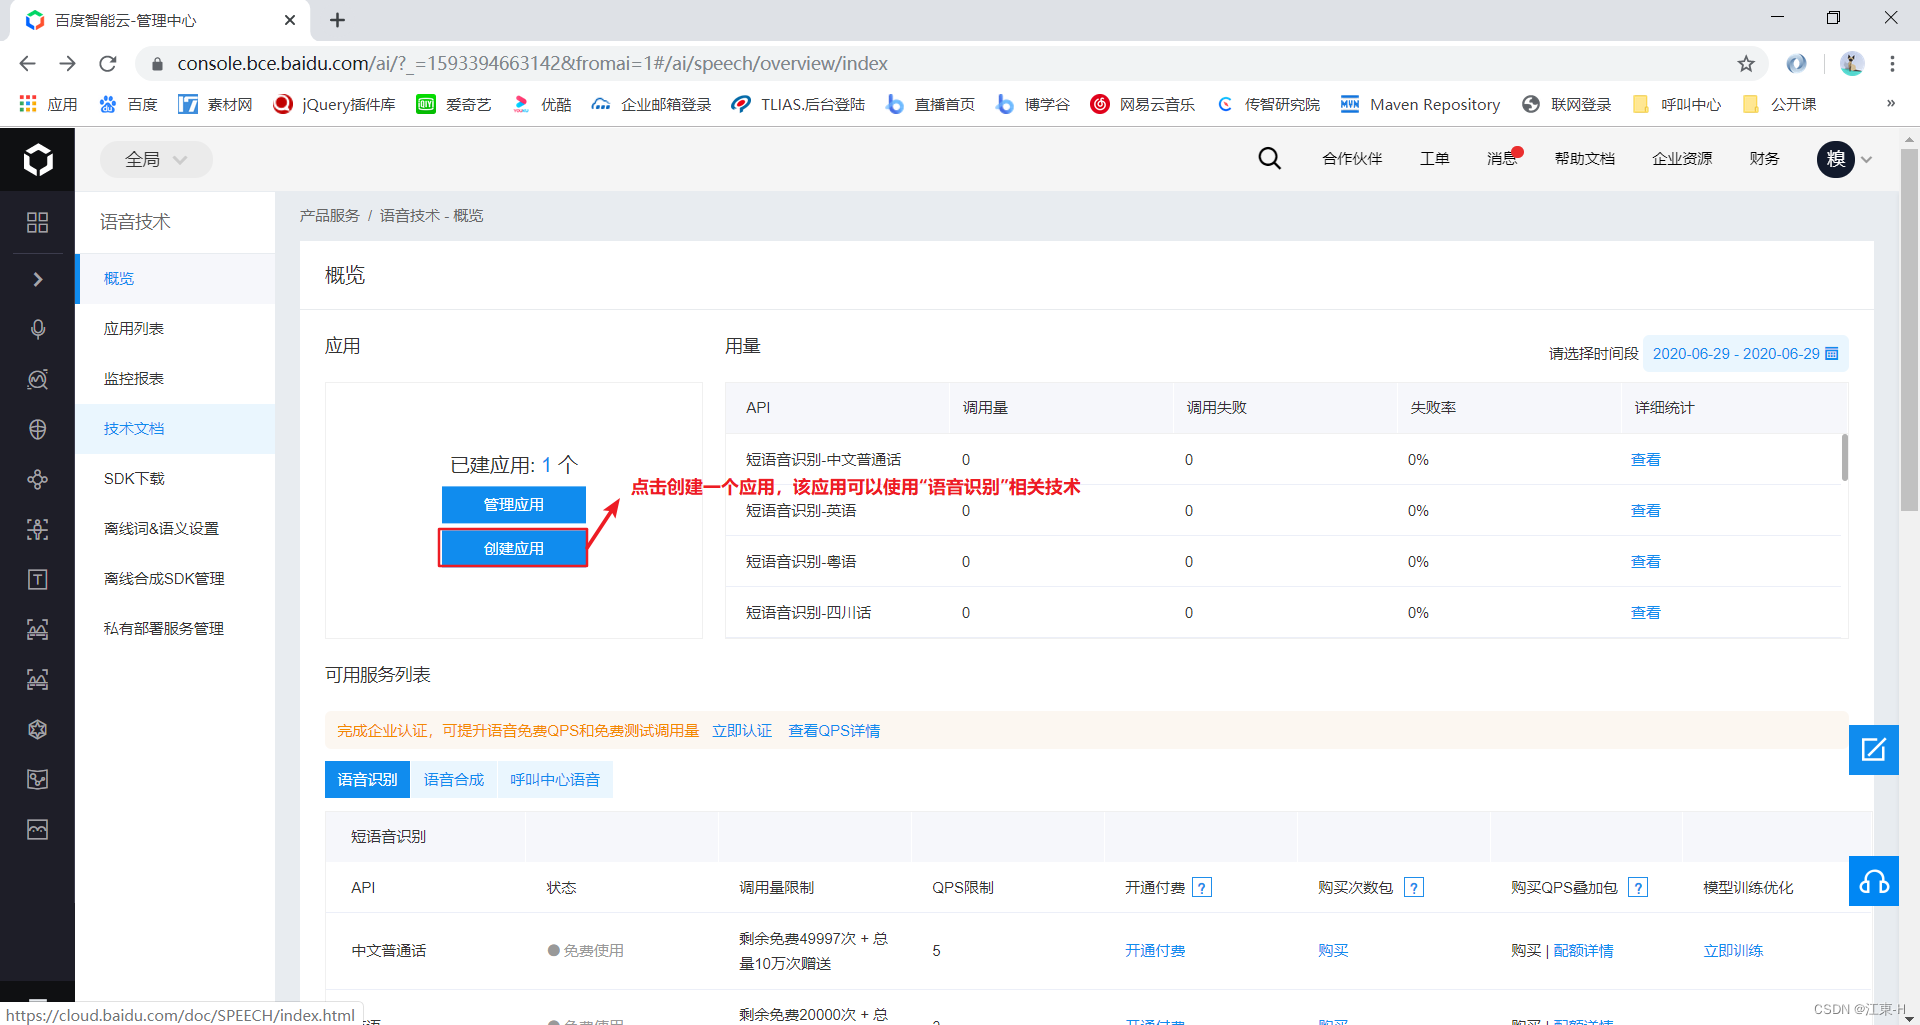1920x1025 pixels.
Task: Bookmark this page with the star icon
Action: point(1746,64)
